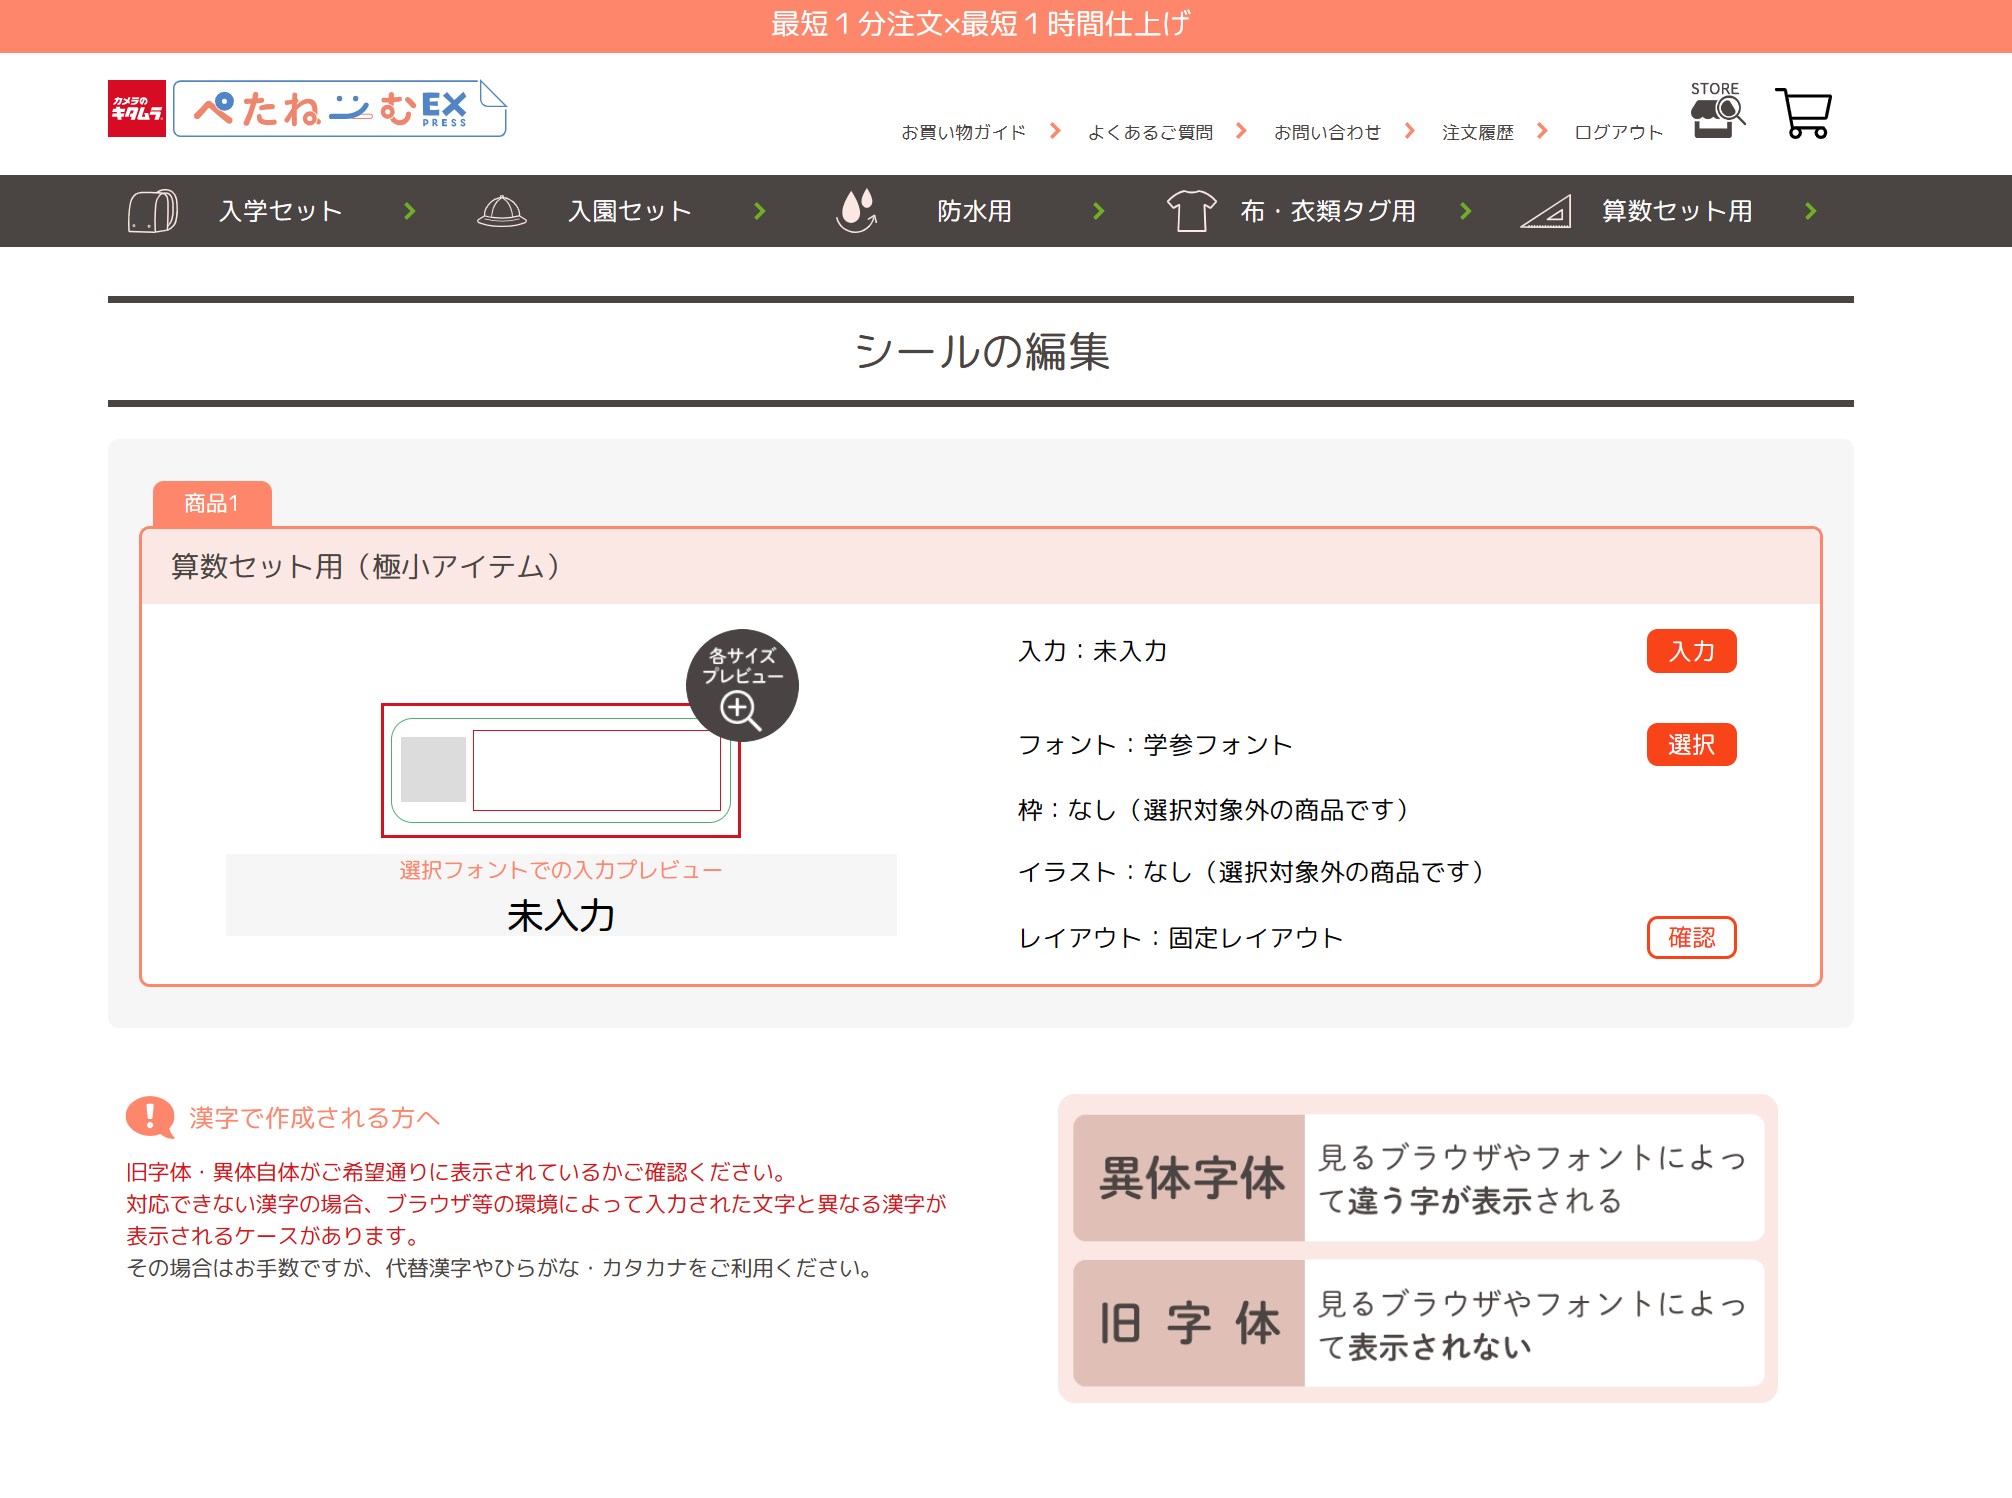Click the t-shirt icon for 布・衣類タグ用

coord(1191,211)
